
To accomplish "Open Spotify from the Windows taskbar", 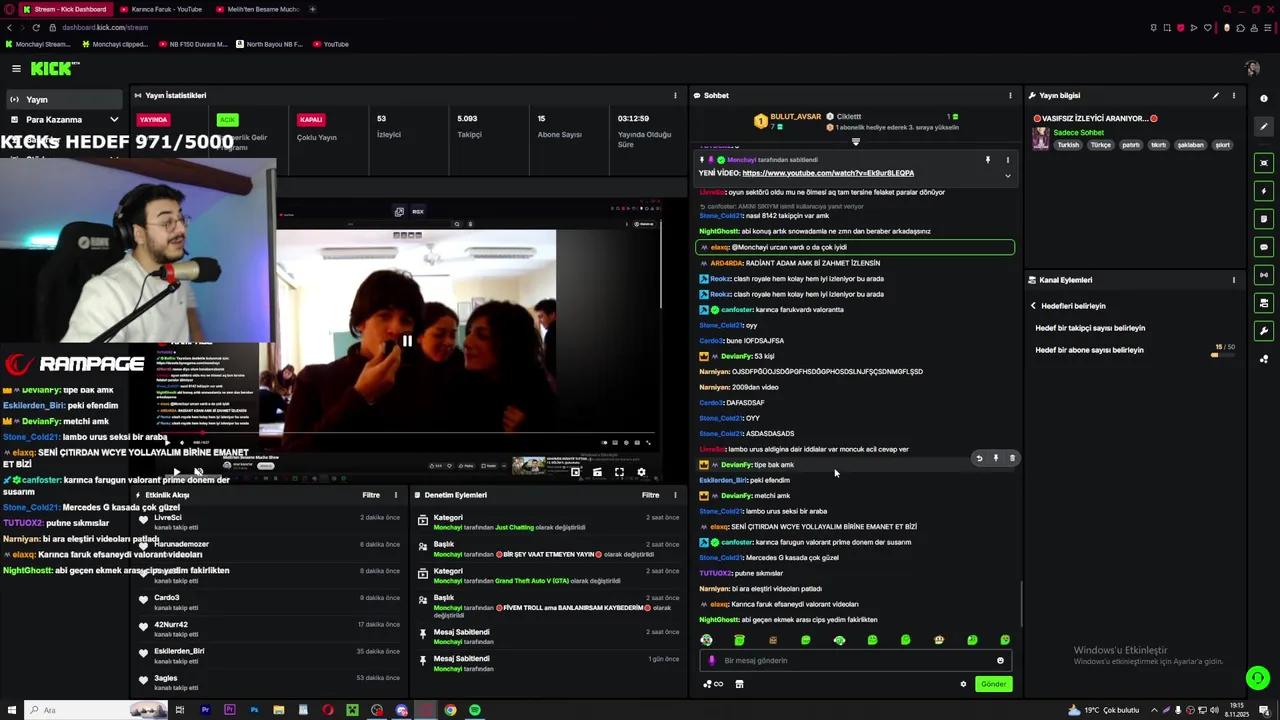I will (x=475, y=710).
